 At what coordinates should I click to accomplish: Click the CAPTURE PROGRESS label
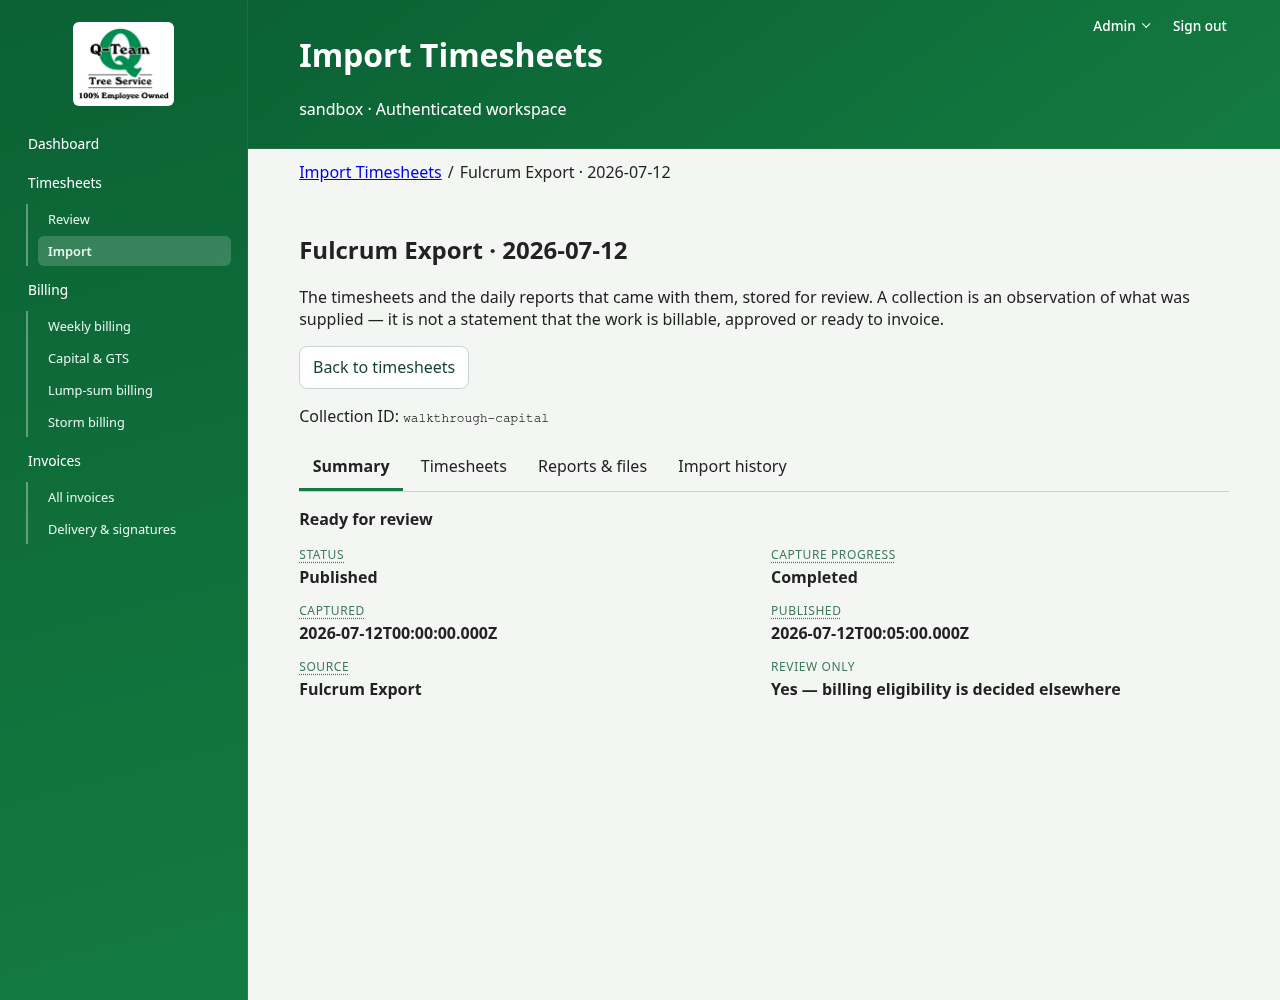click(833, 554)
